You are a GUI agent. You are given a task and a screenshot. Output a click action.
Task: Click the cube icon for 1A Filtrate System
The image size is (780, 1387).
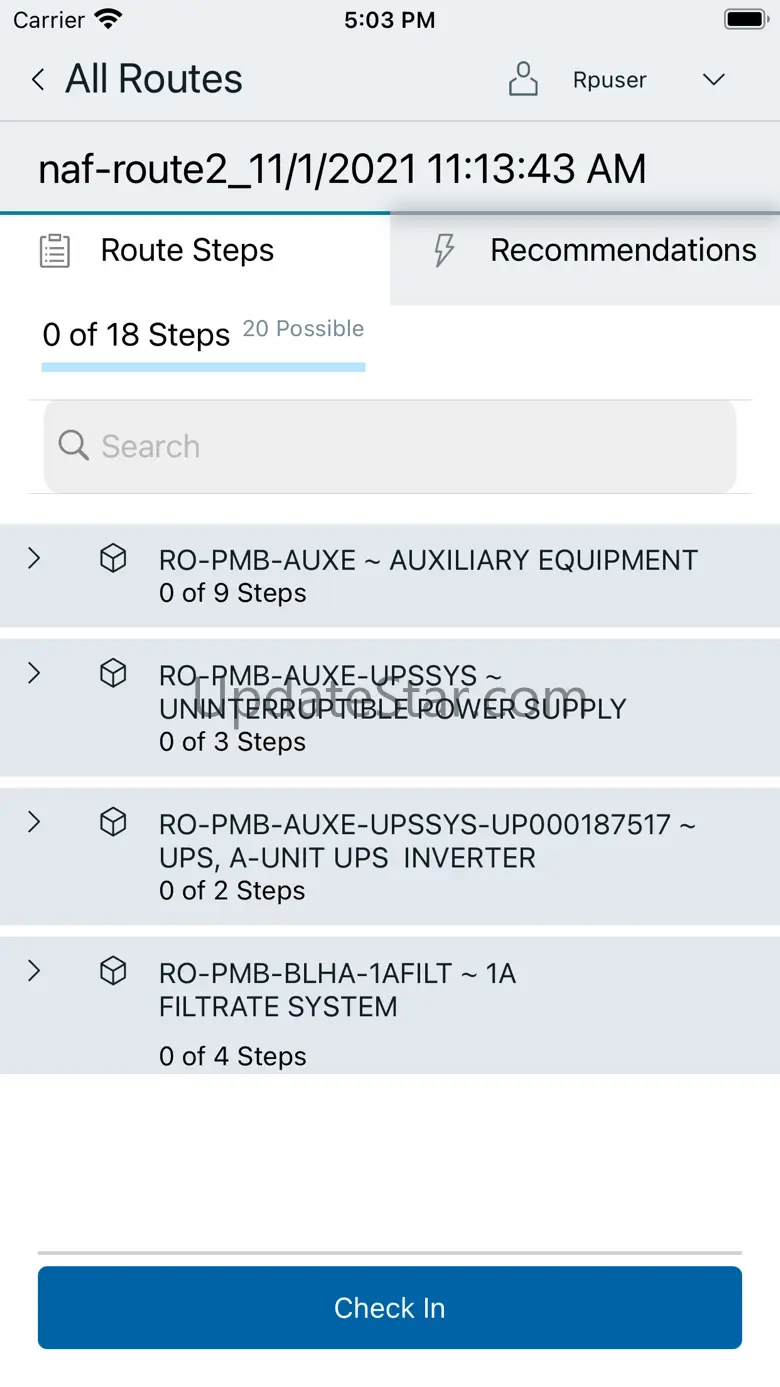[x=114, y=971]
